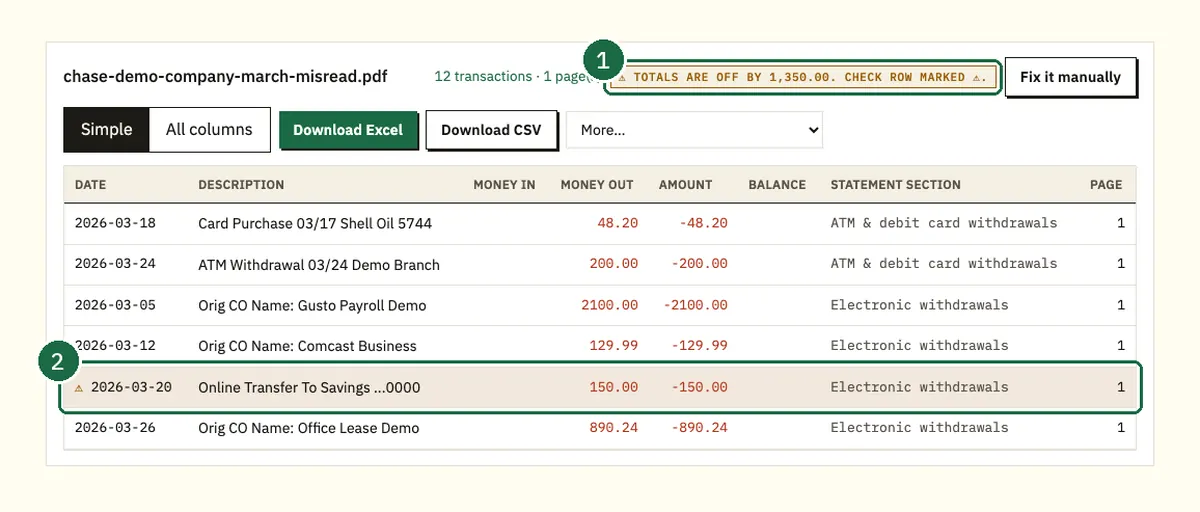
Task: Click Electronic withdrawals in Comcast Business row
Action: 920,346
